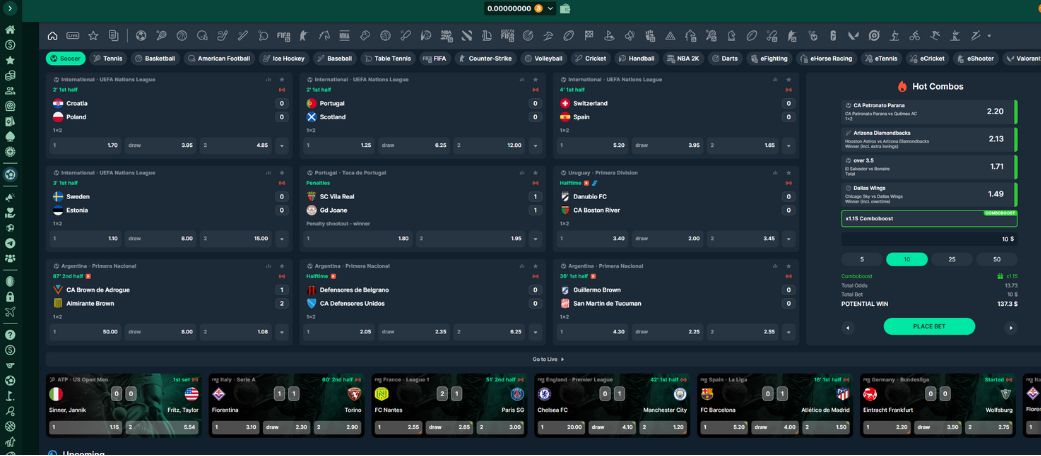This screenshot has width=1041, height=456.
Task: Open the Go to Live link
Action: 548,359
